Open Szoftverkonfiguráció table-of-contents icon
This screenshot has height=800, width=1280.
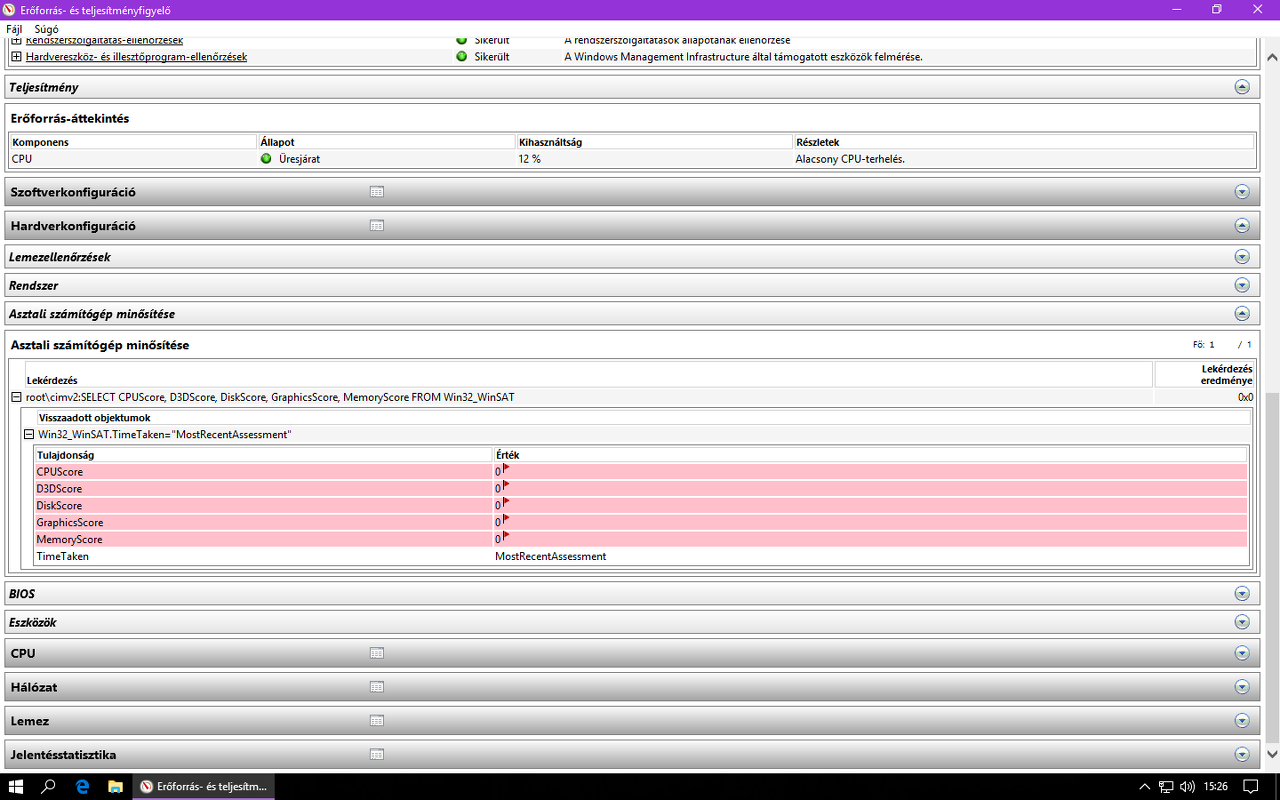(377, 192)
